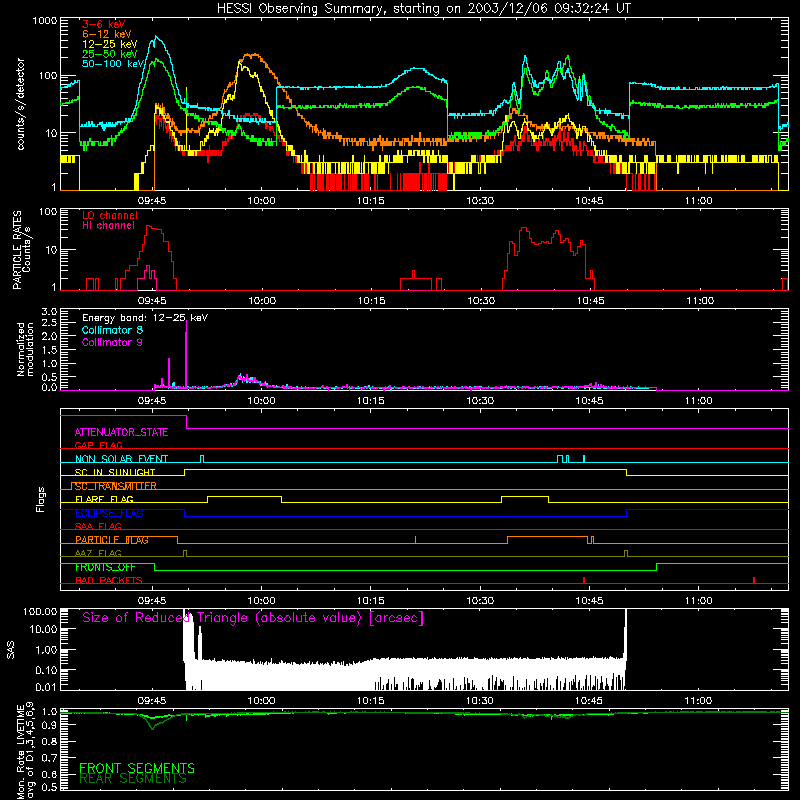The image size is (800, 800).
Task: Click the FRONT SEGMENTS legend label
Action: pos(137,768)
